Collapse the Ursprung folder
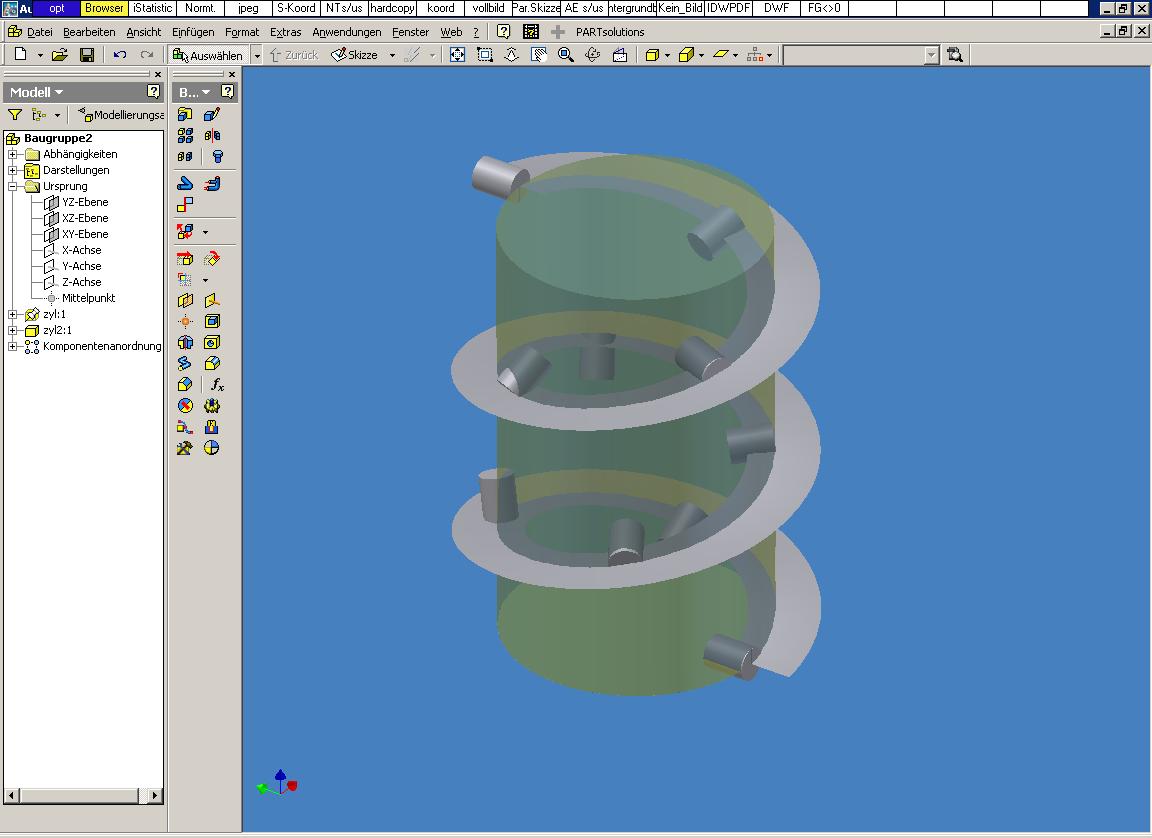The width and height of the screenshot is (1152, 838). [x=12, y=187]
